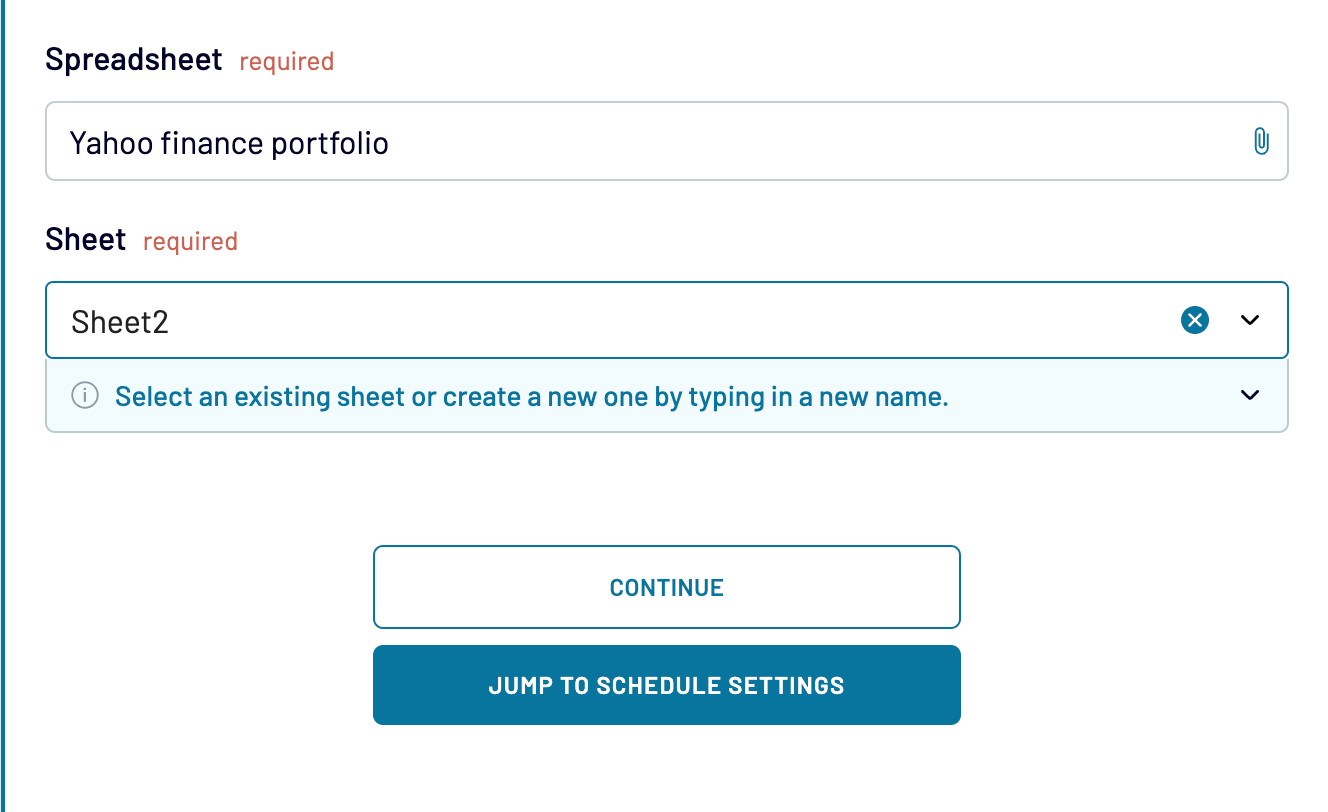Screen dimensions: 1328x812
Task: Click the required tag beside Spreadsheet
Action: point(286,62)
